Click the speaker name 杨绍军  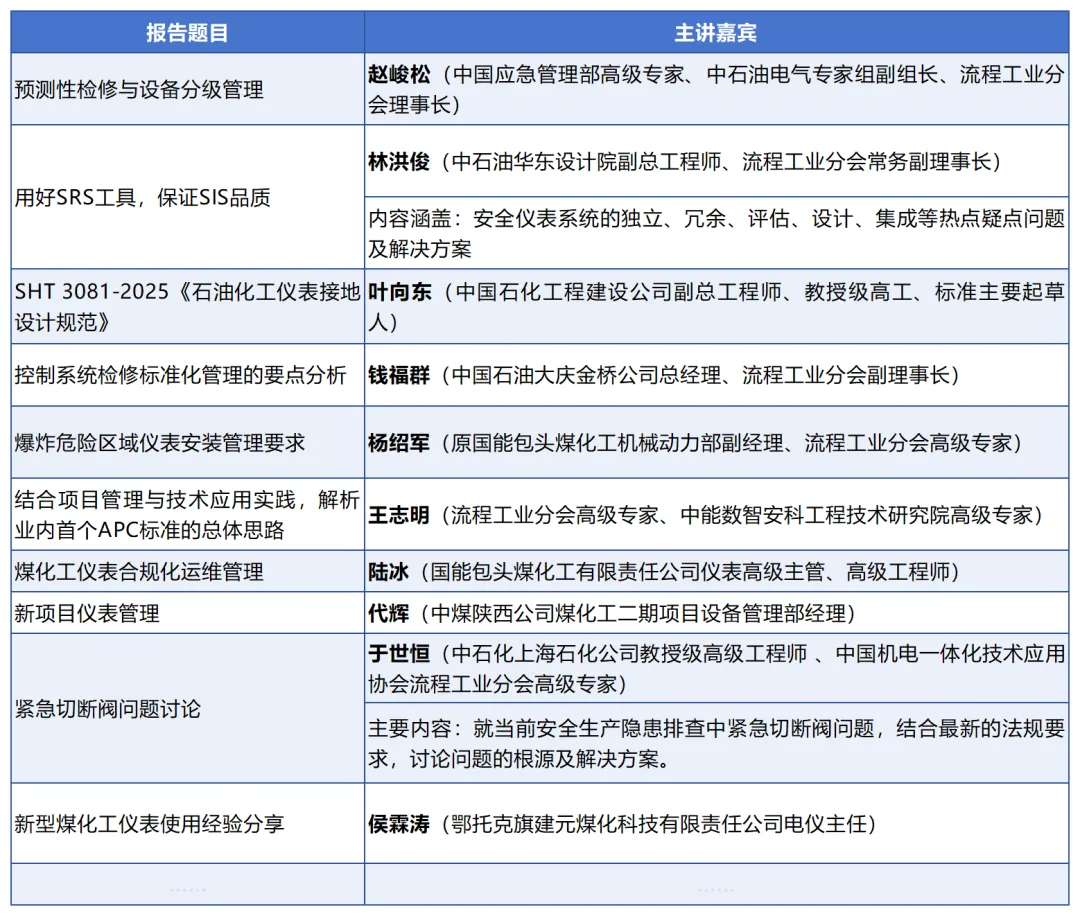[x=399, y=443]
